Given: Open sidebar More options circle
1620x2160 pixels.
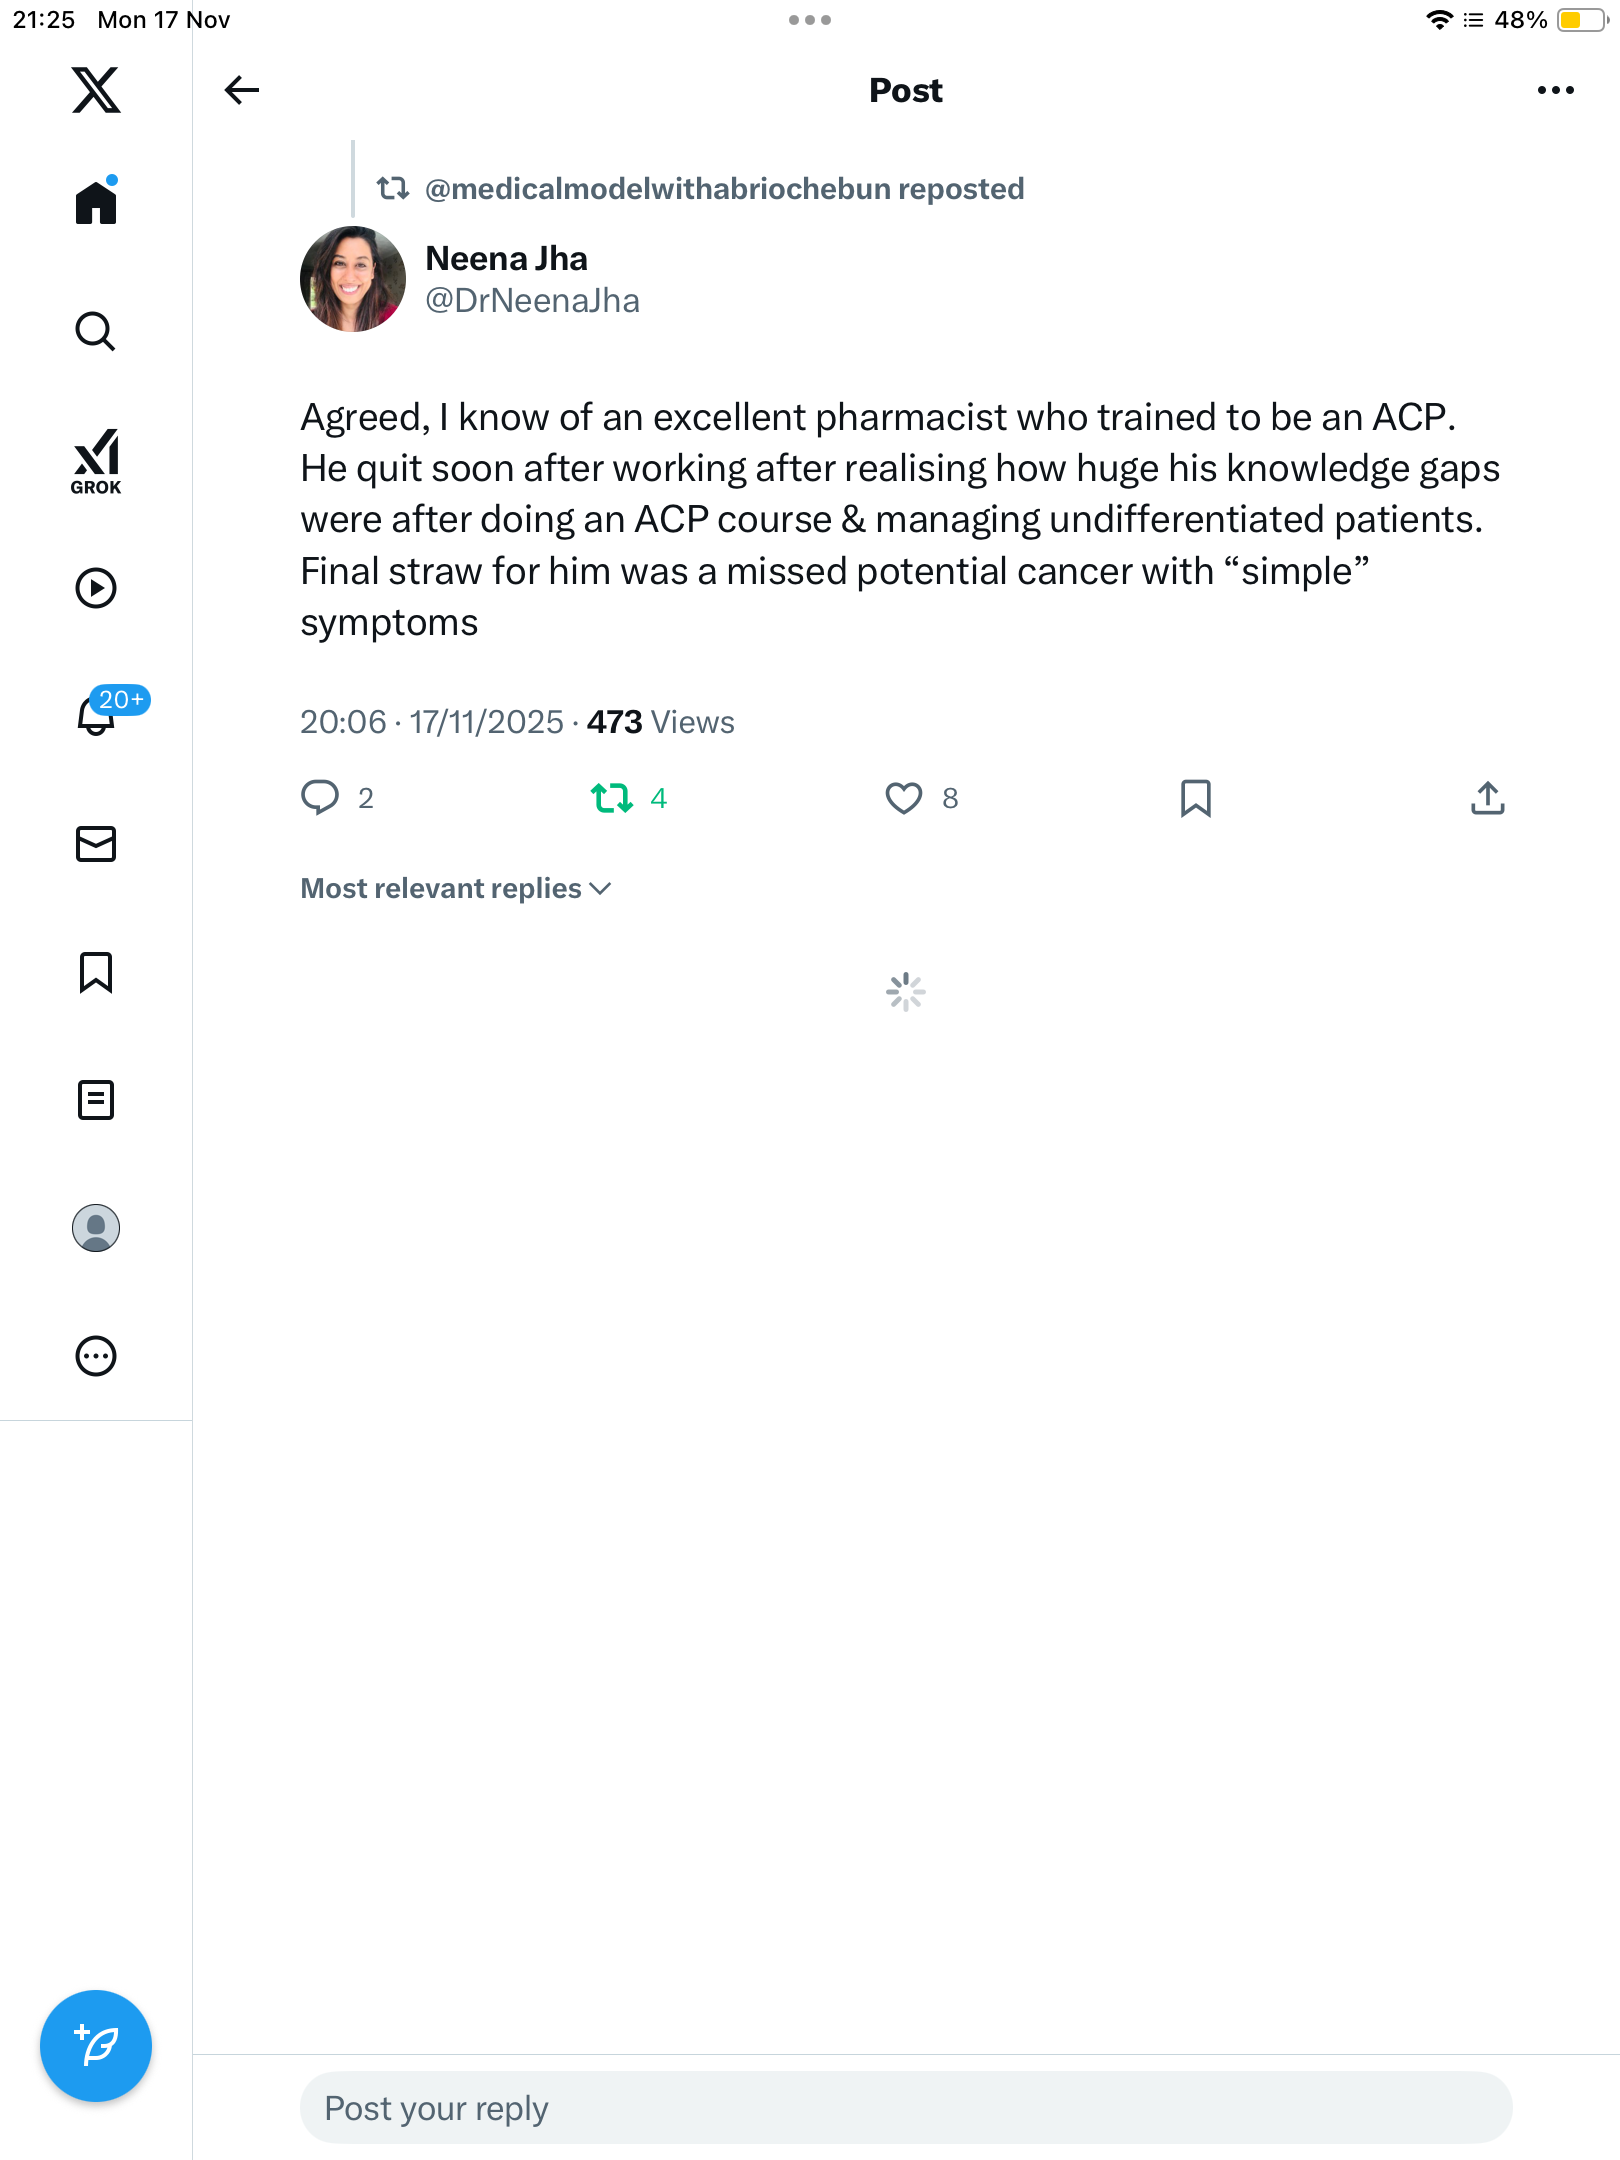Looking at the screenshot, I should coord(96,1356).
